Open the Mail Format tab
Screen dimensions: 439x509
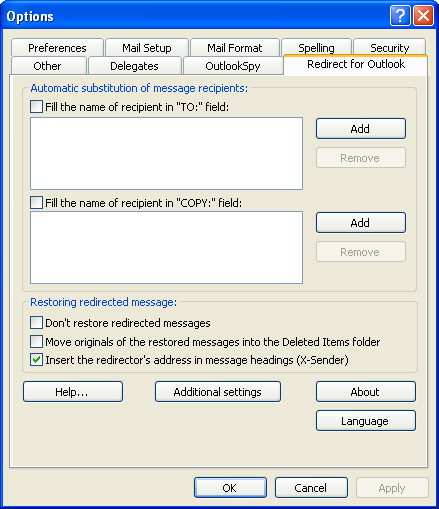click(235, 48)
